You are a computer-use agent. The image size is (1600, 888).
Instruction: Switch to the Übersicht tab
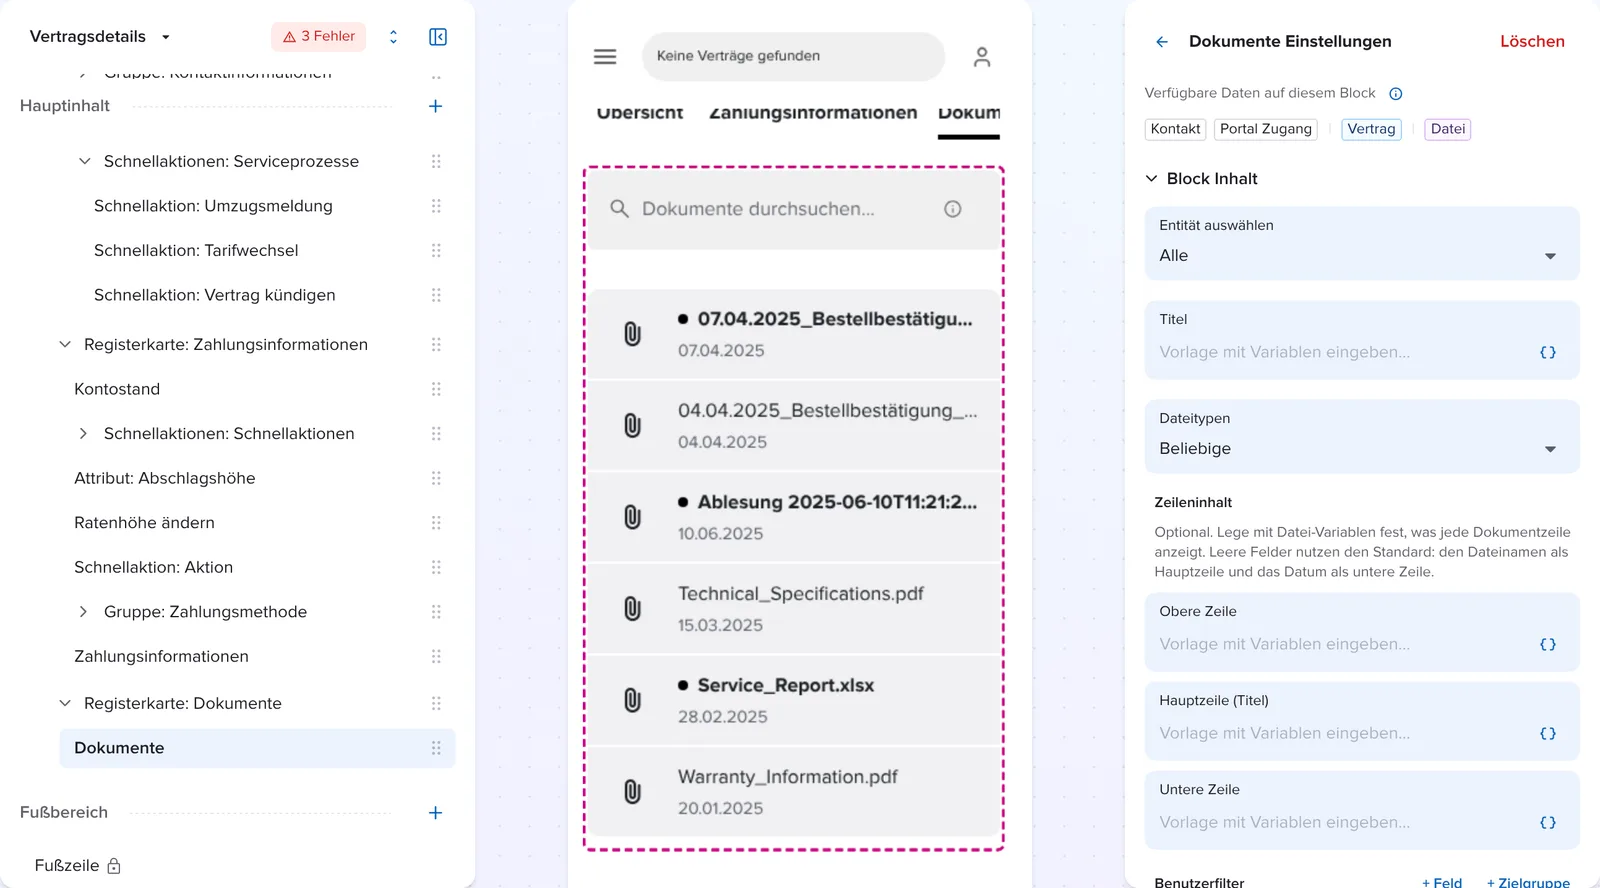pos(640,113)
